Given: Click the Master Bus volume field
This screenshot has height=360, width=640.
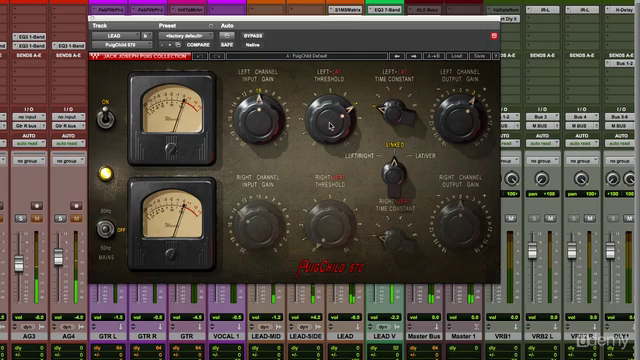Looking at the screenshot, I should pyautogui.click(x=424, y=317).
